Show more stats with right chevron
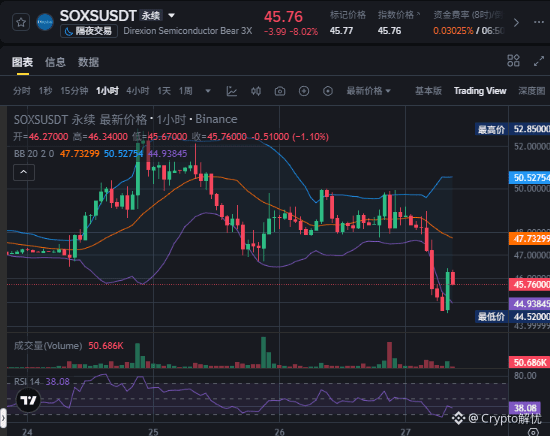 coord(516,23)
